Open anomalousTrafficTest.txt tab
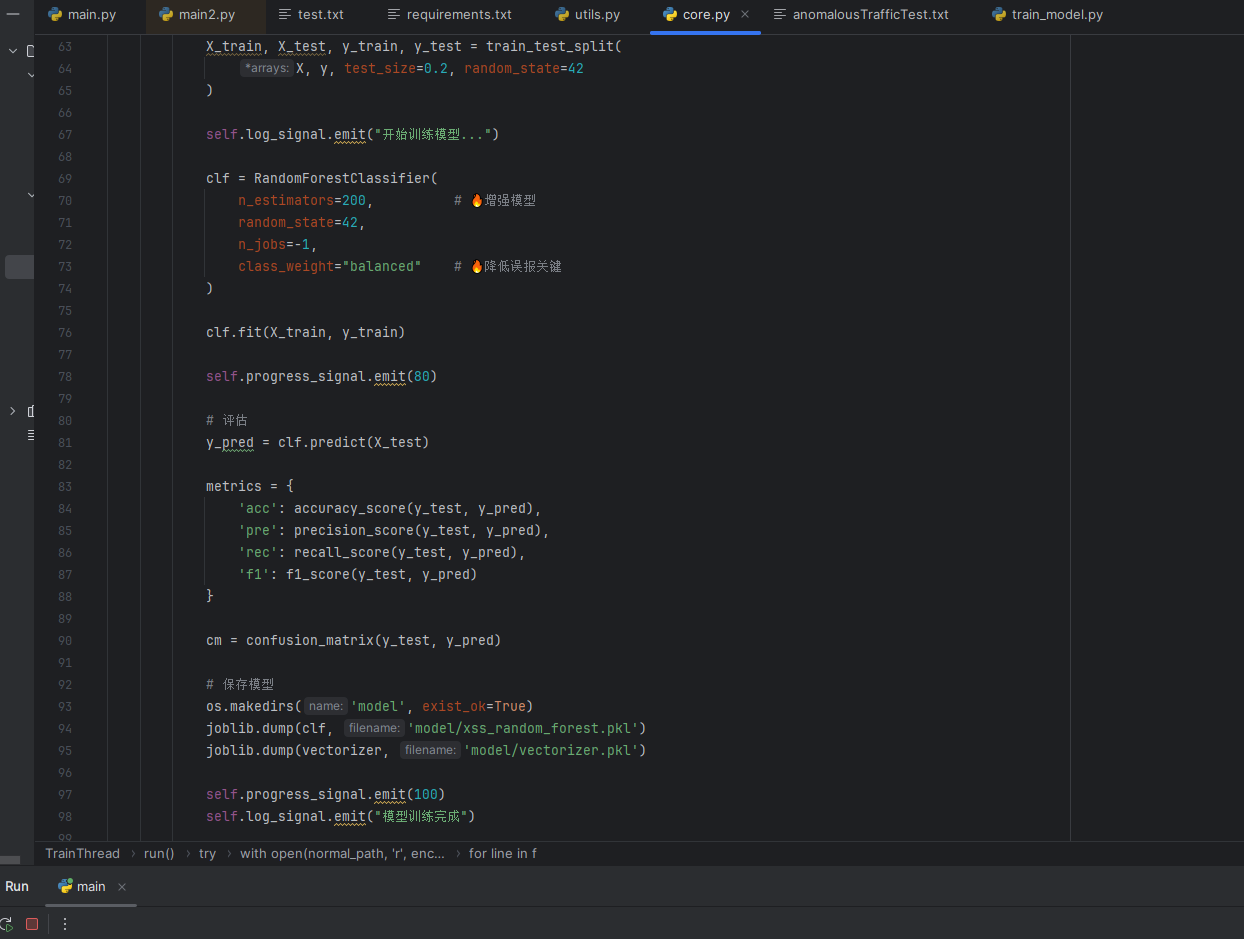 click(x=861, y=15)
